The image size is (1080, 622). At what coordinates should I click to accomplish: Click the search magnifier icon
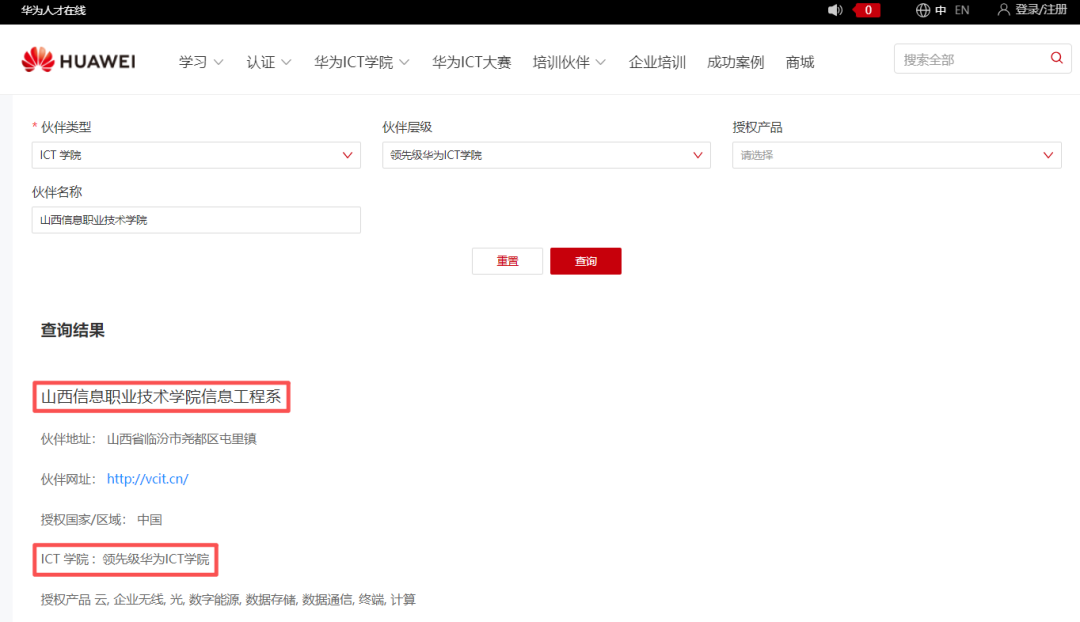[1056, 58]
